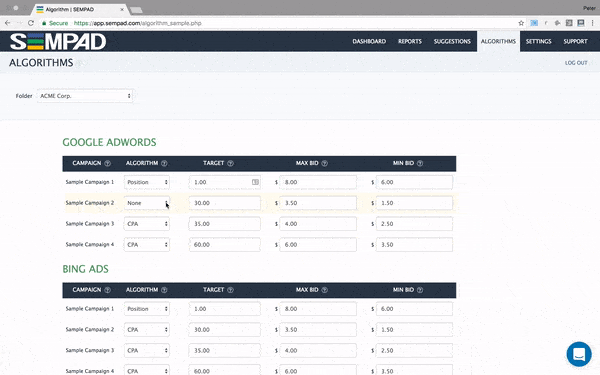
Task: Click Bing Campaign 3 target field 35.00
Action: (225, 351)
